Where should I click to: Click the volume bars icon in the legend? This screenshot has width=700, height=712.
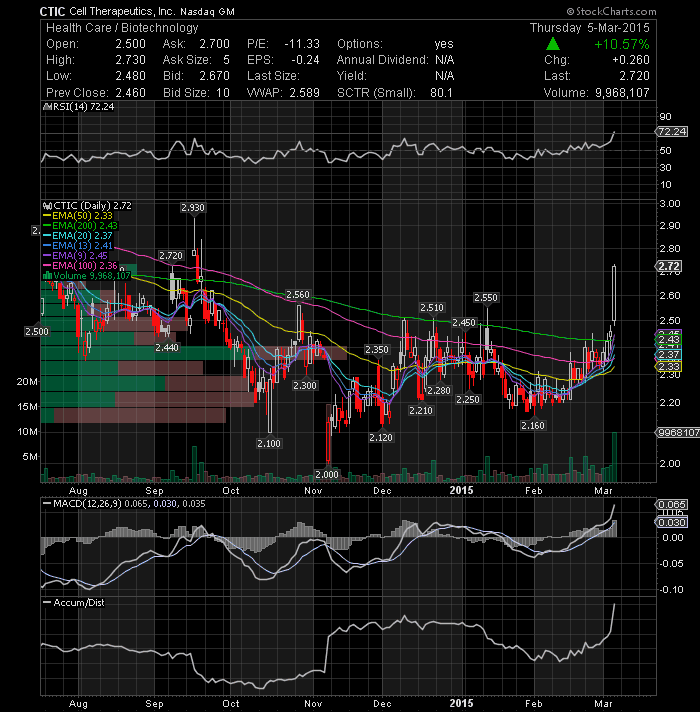click(47, 276)
